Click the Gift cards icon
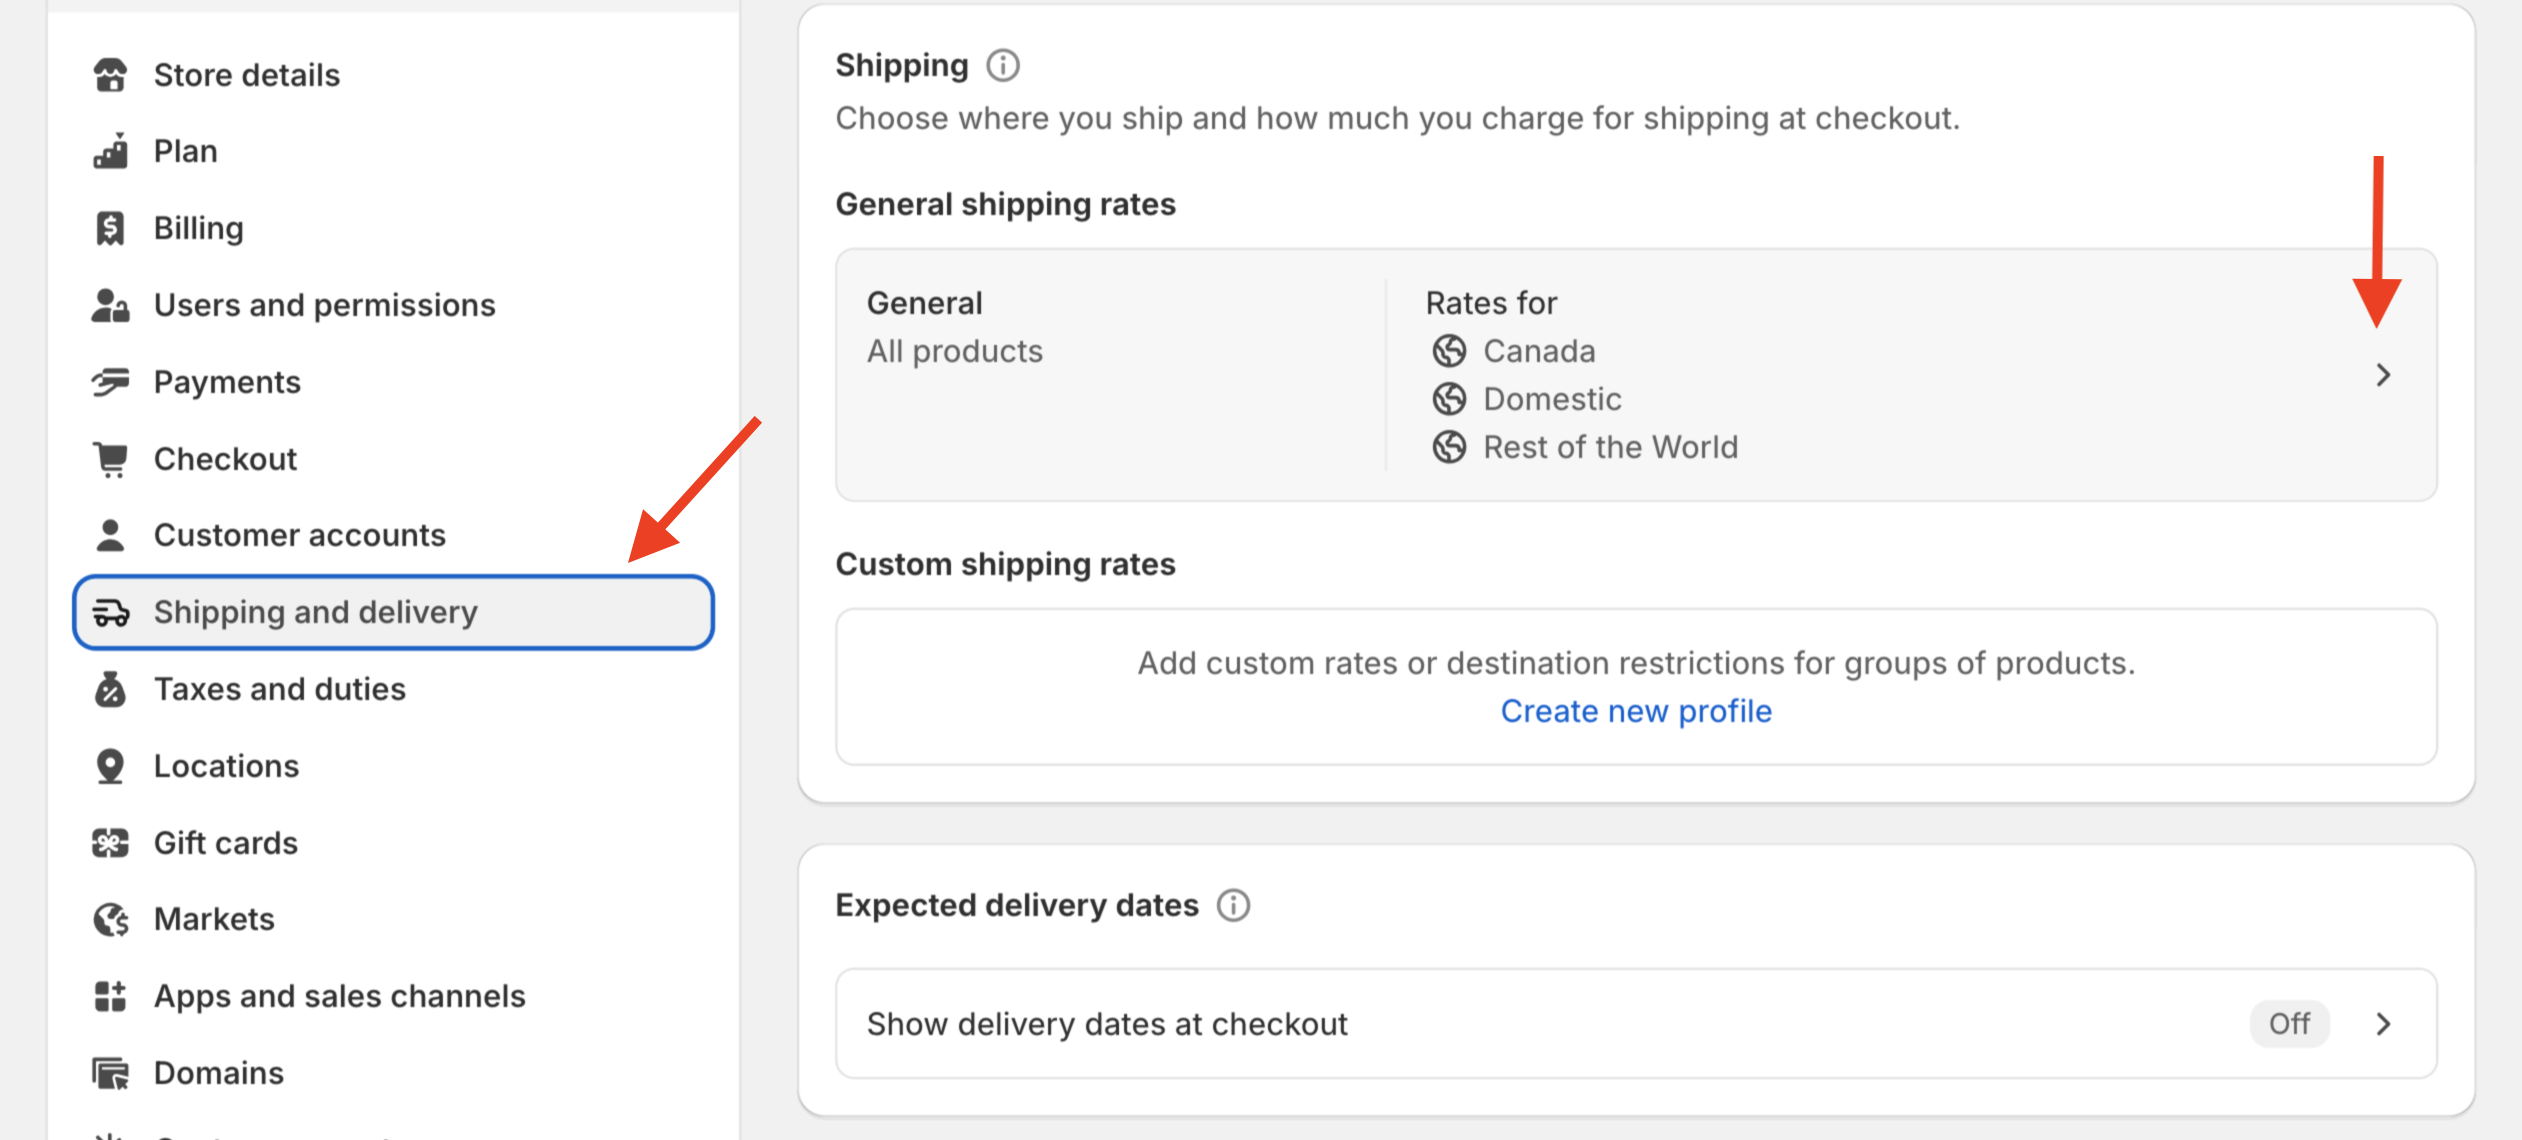Image resolution: width=2522 pixels, height=1140 pixels. (110, 843)
